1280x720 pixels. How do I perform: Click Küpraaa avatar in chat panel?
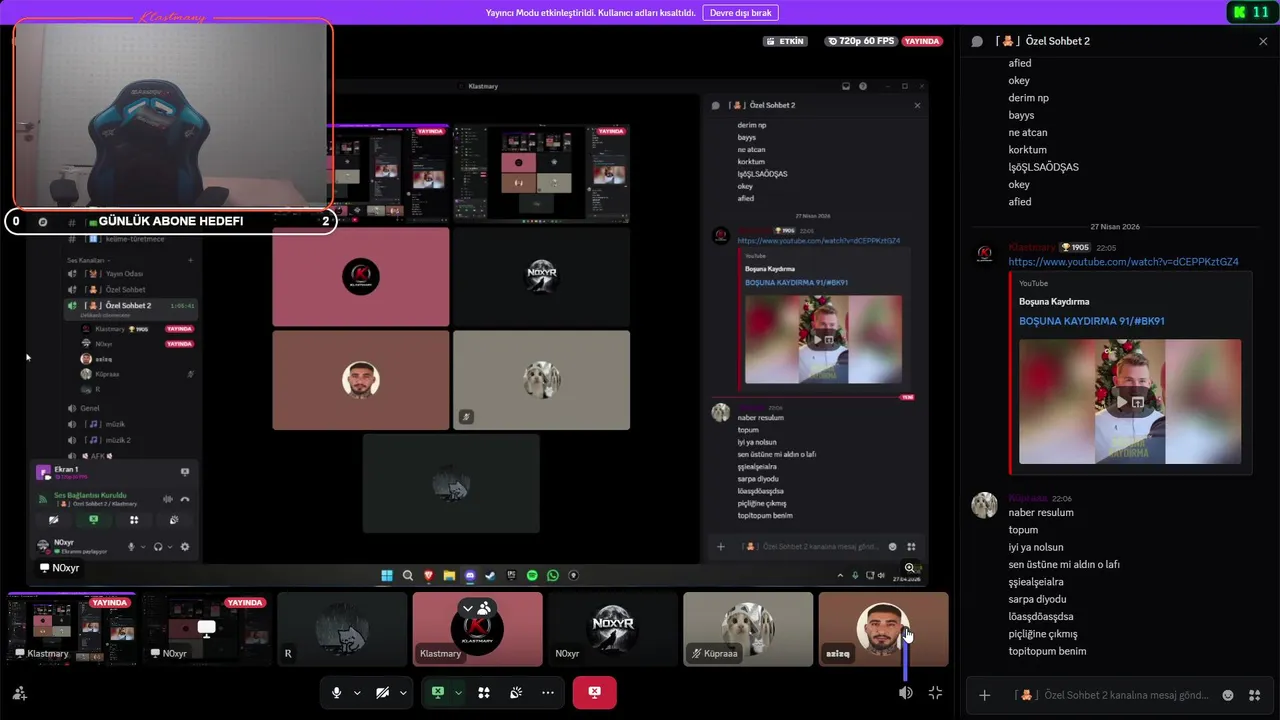click(985, 504)
